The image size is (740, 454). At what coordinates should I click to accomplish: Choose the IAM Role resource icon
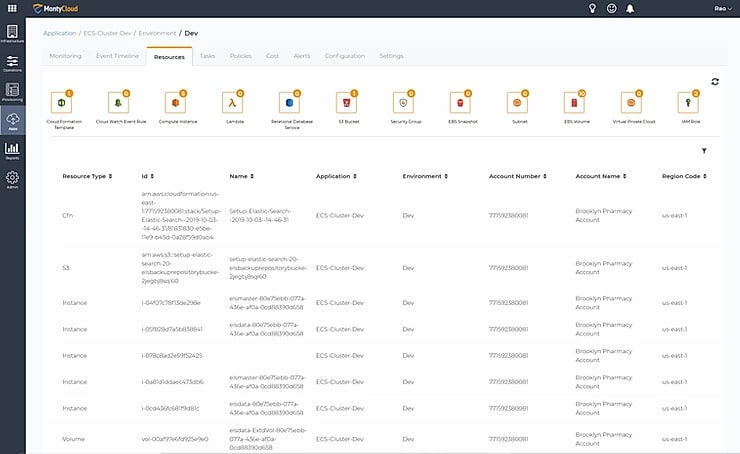click(689, 103)
